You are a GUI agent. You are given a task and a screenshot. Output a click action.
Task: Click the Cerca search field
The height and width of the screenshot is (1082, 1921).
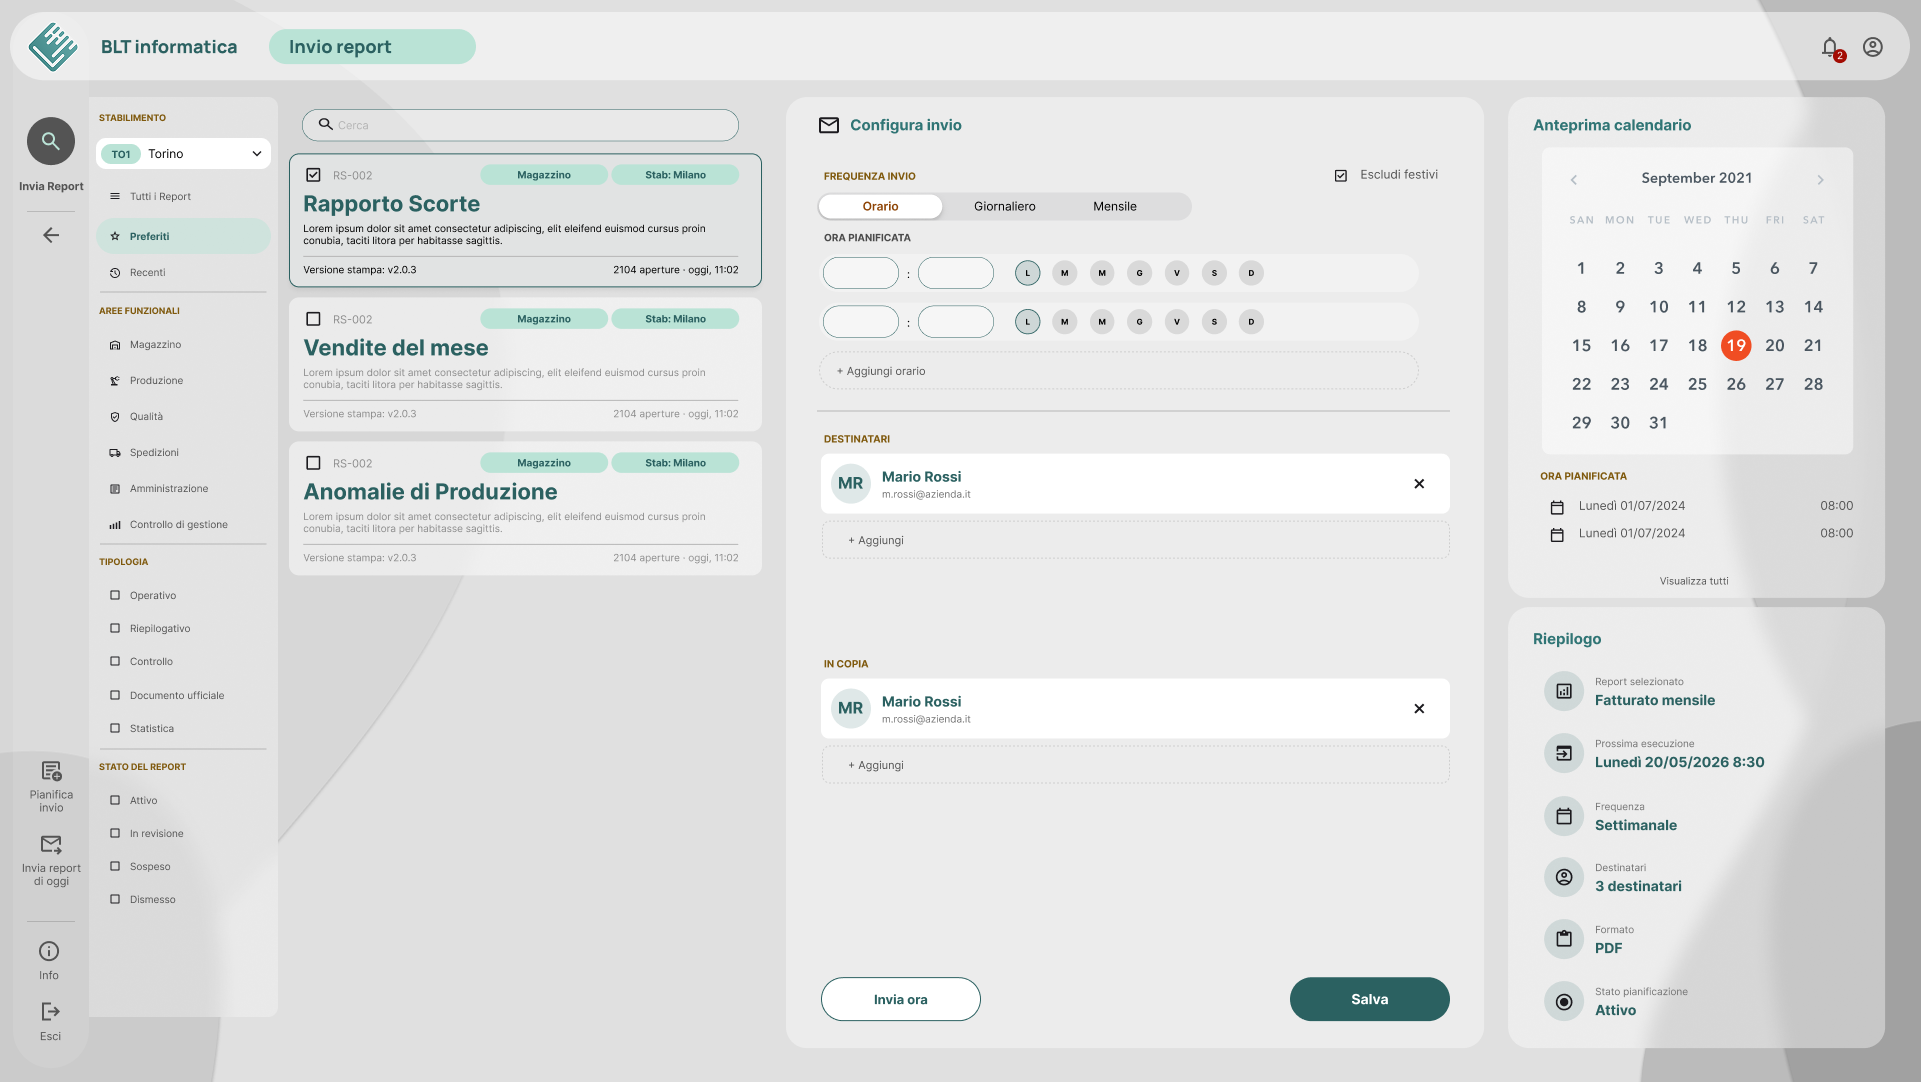point(520,125)
